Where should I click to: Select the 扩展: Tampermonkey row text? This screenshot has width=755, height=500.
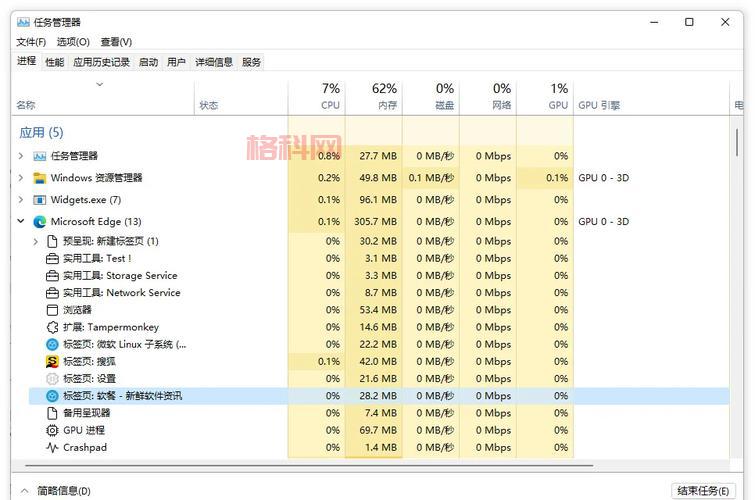tap(111, 327)
